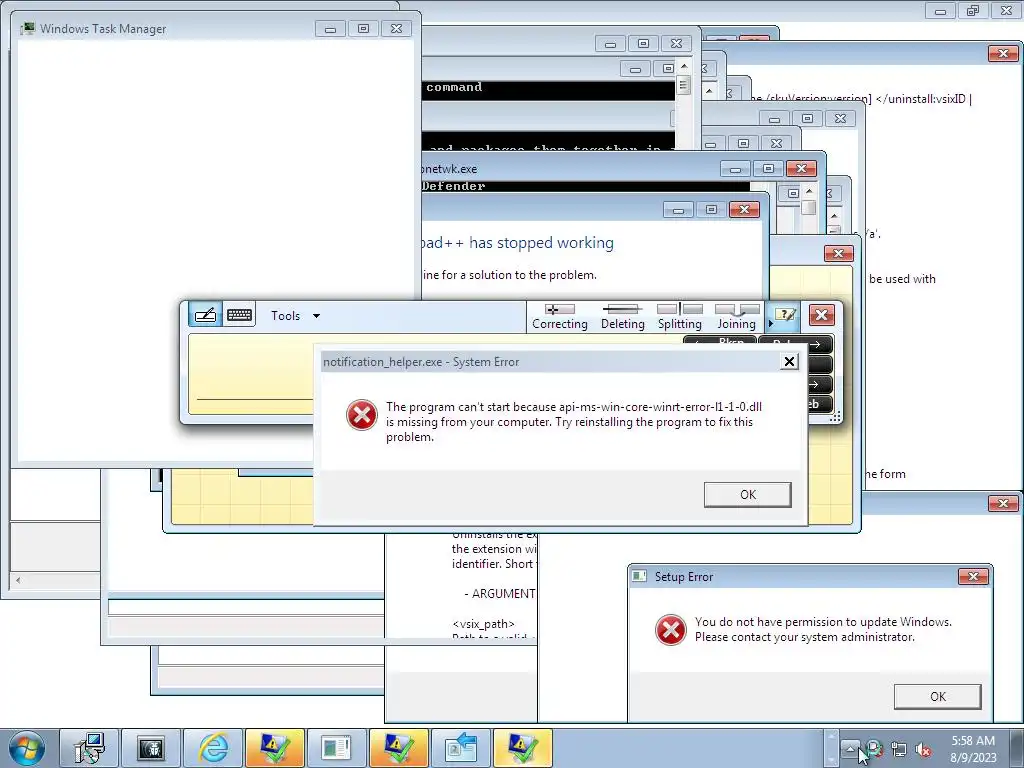1024x768 pixels.
Task: Open the Windows Easy Transfer taskbar icon
Action: click(x=460, y=748)
